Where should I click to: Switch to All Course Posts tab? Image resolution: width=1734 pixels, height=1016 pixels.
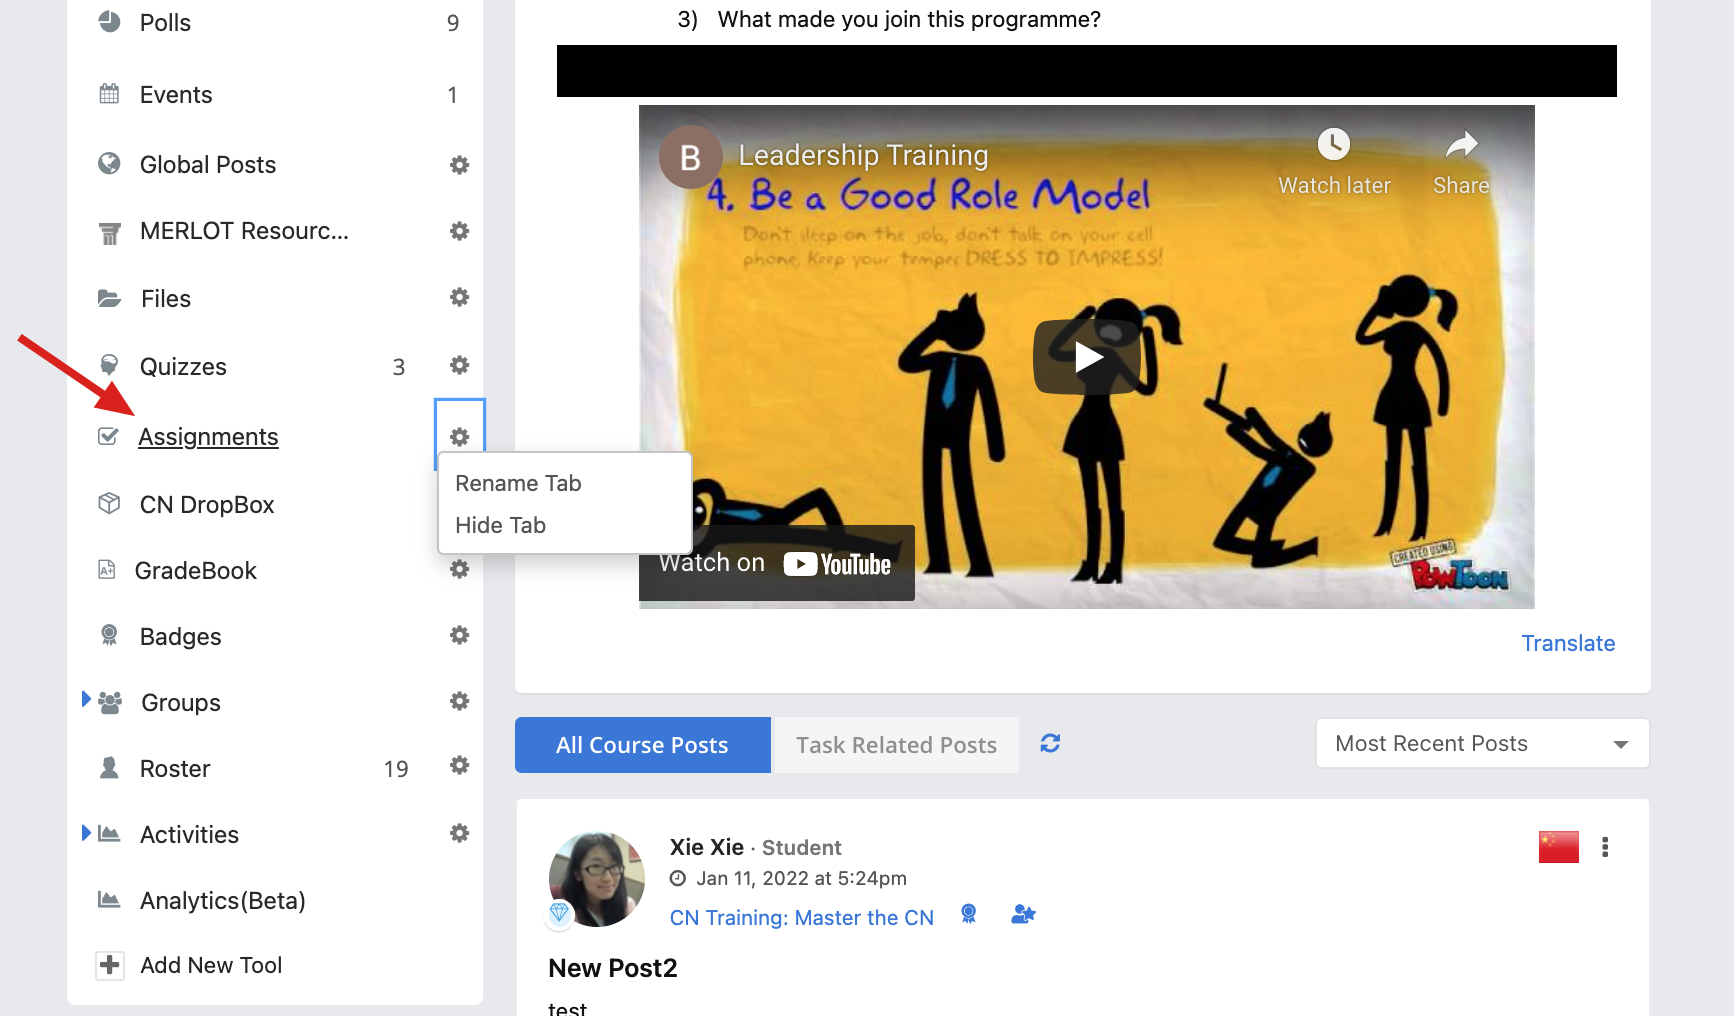[642, 745]
